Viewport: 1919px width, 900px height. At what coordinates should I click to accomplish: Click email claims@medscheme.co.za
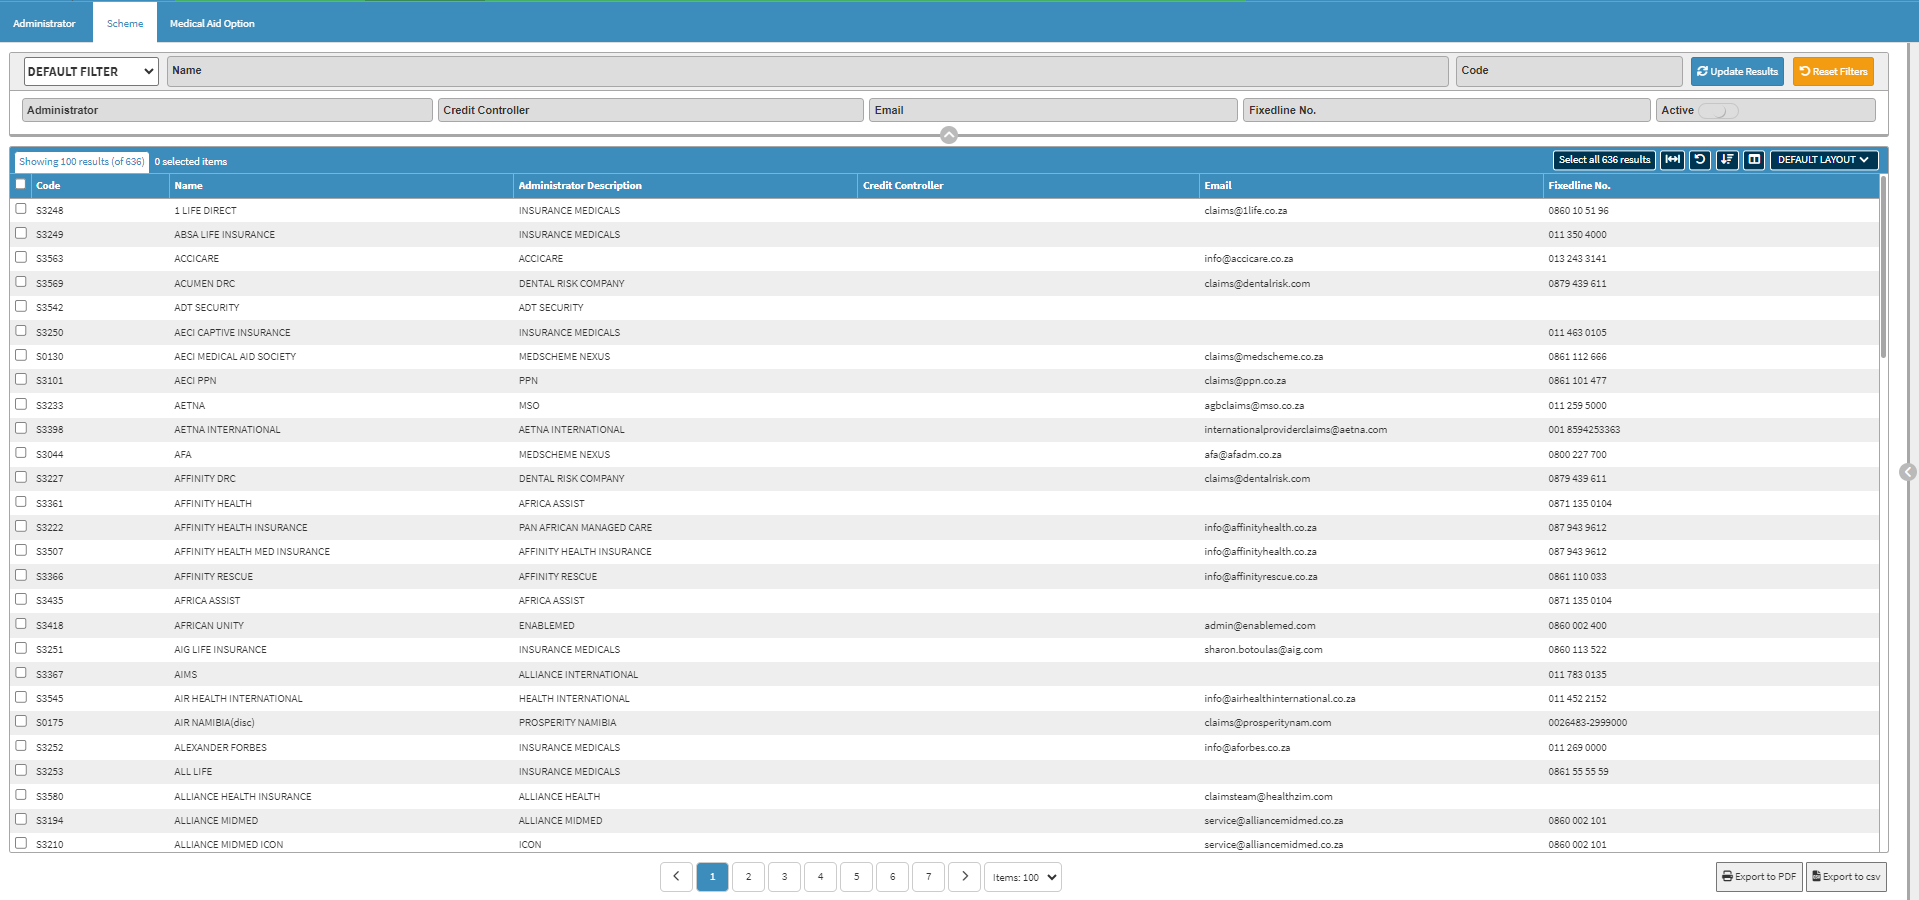click(1263, 356)
